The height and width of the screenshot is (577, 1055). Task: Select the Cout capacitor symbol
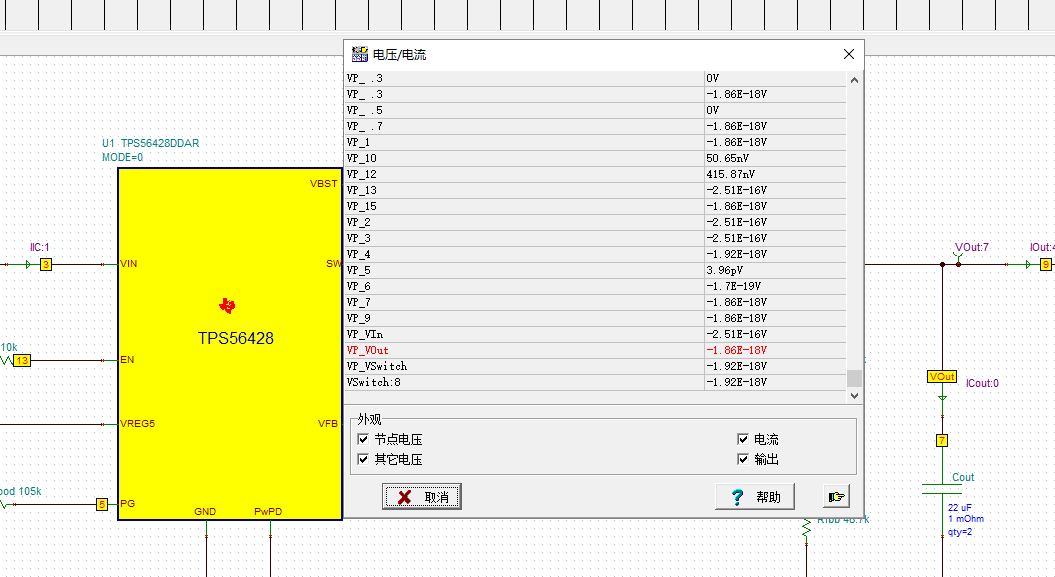tap(942, 489)
